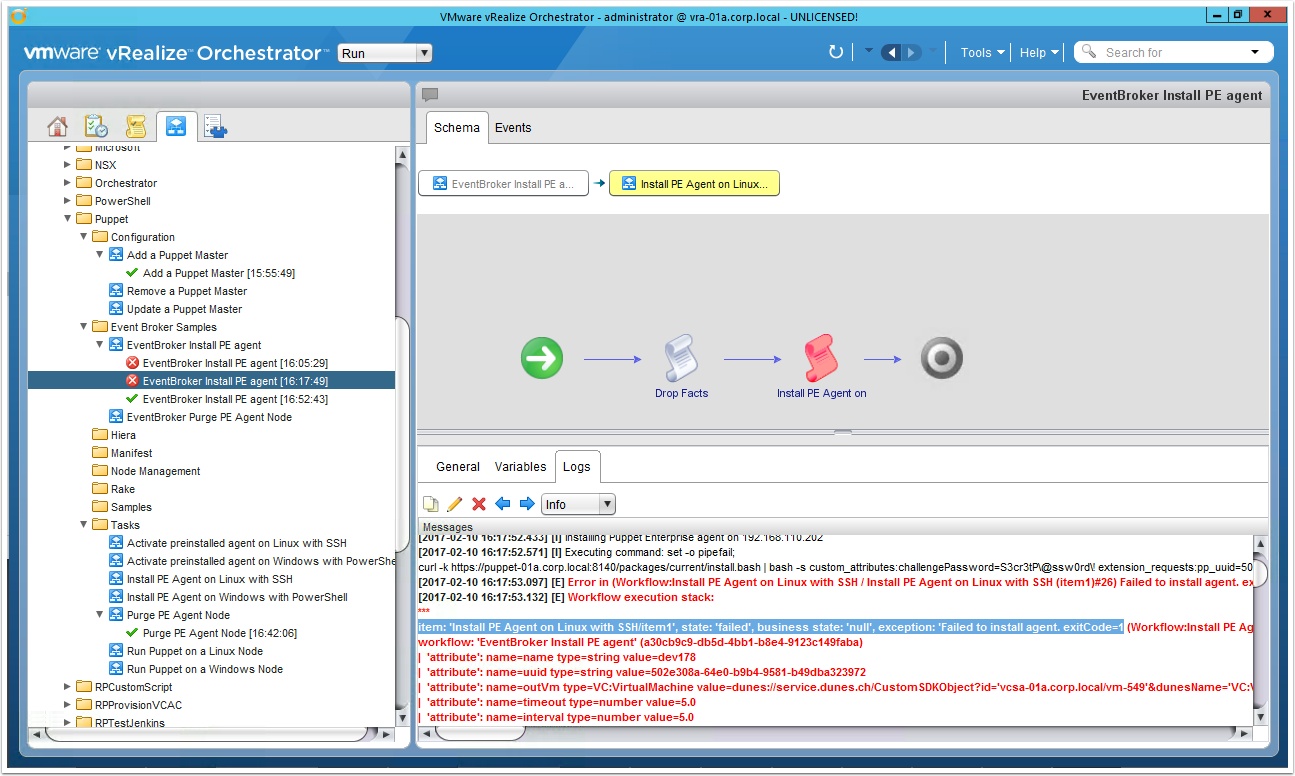Open the history dropdown left of back arrow
Image resolution: width=1295 pixels, height=776 pixels.
[x=869, y=52]
